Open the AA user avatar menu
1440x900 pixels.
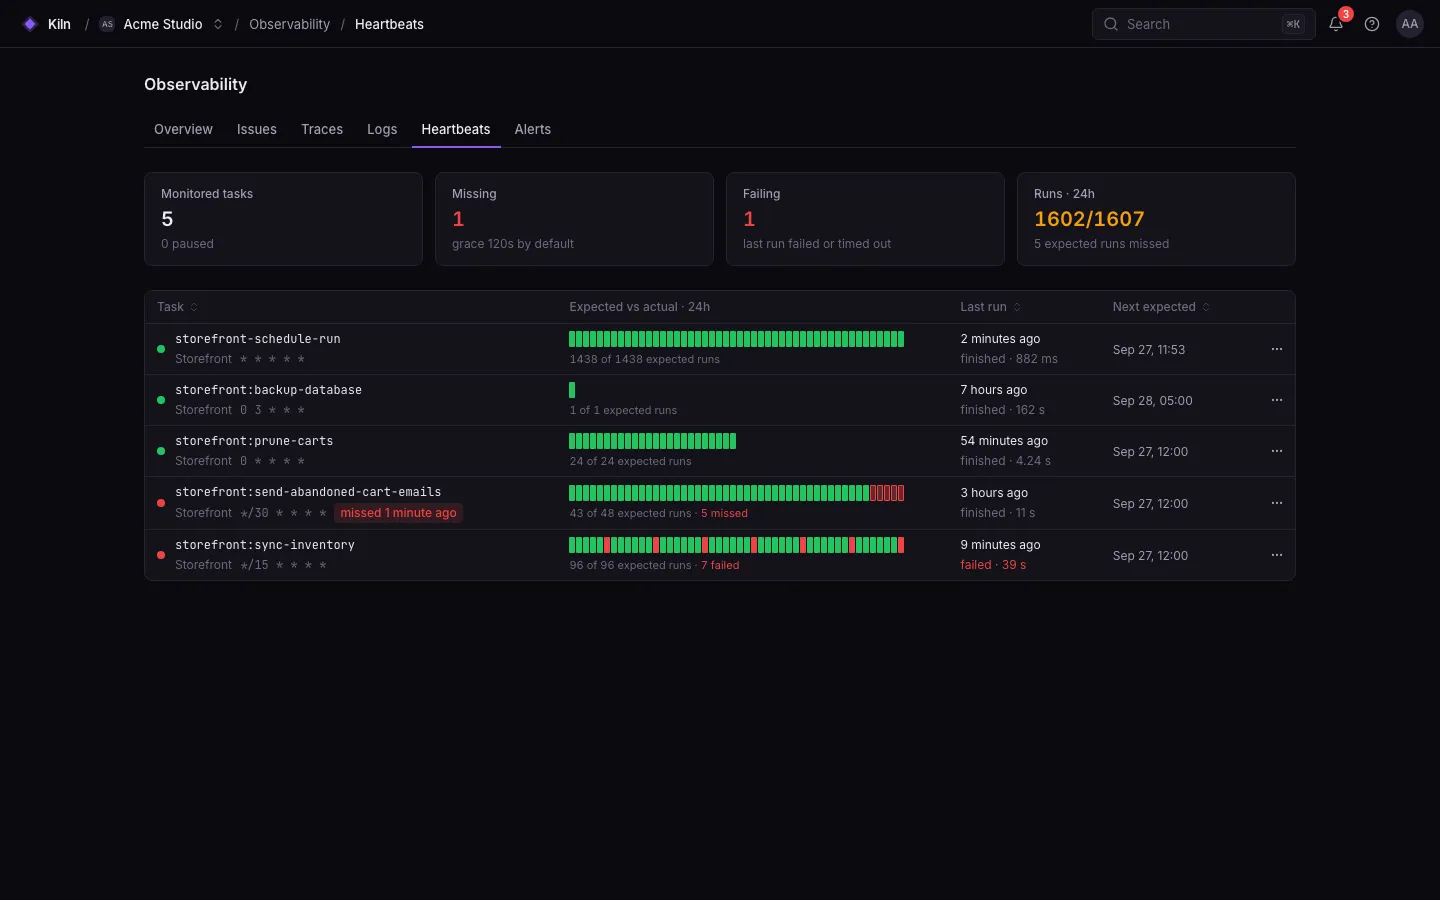1410,24
